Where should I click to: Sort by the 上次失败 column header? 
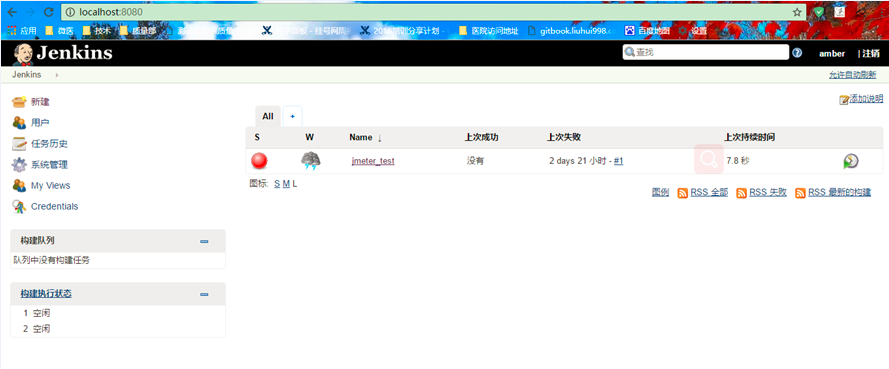(x=564, y=137)
